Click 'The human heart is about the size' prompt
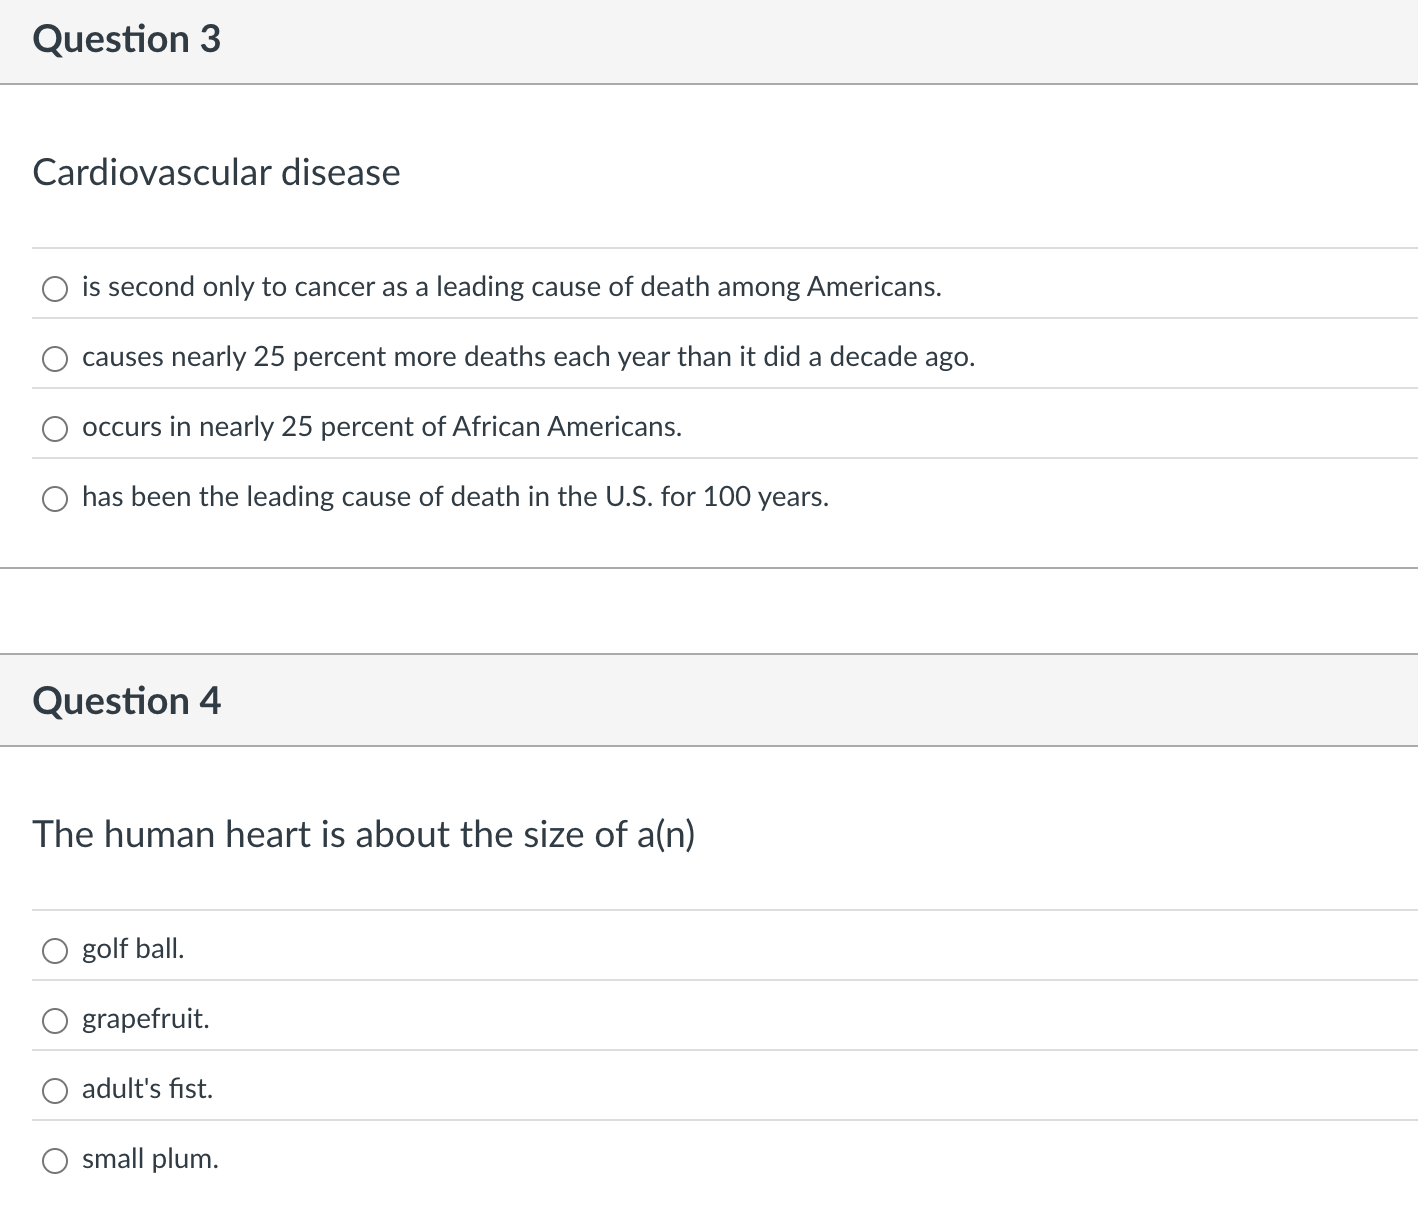Image resolution: width=1418 pixels, height=1216 pixels. click(x=364, y=834)
